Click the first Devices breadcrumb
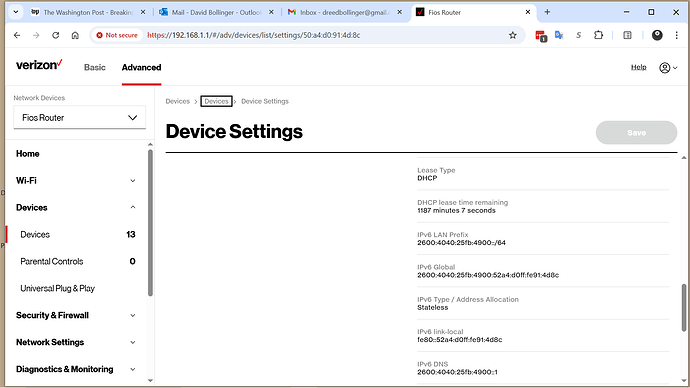Viewport: 690px width, 388px height. click(177, 101)
